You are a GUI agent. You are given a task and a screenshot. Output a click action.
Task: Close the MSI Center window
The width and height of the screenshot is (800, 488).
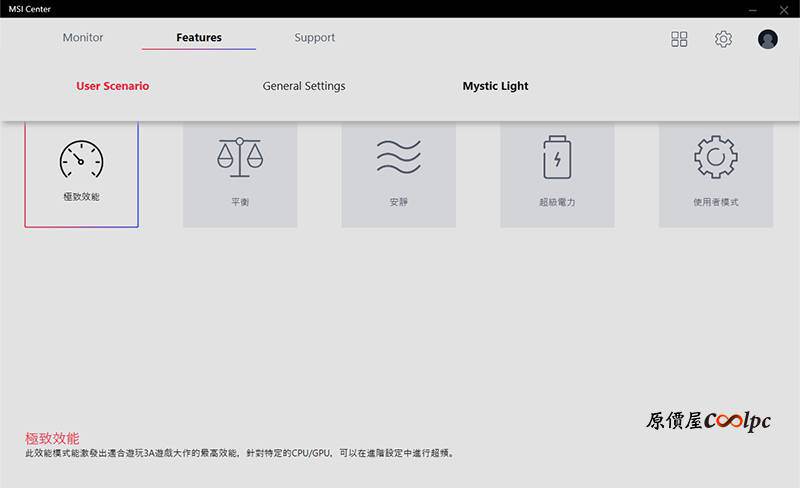(784, 10)
